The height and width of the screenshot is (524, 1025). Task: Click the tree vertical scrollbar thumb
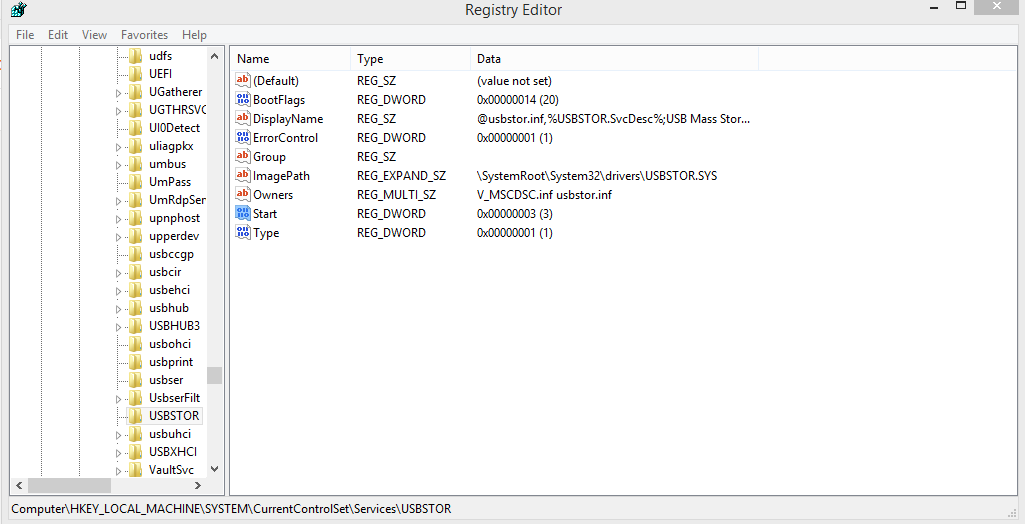214,375
